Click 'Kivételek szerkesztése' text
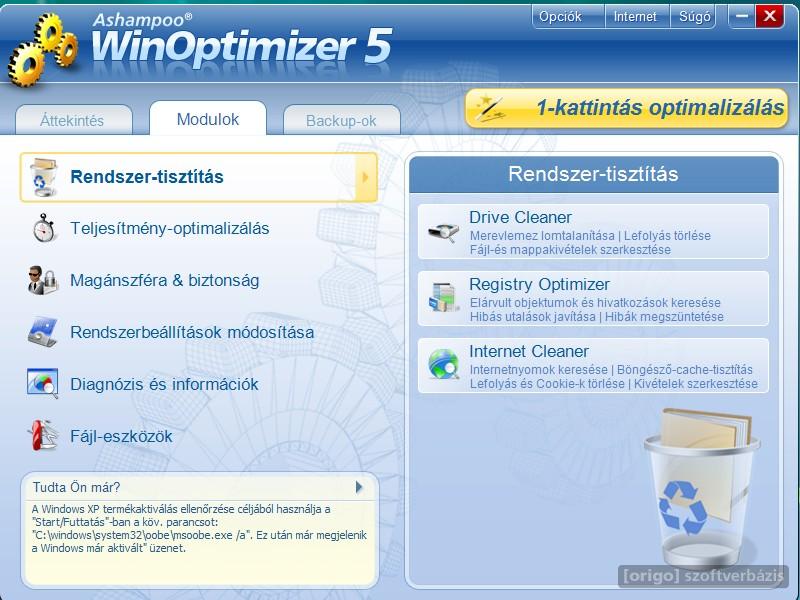 pos(696,384)
